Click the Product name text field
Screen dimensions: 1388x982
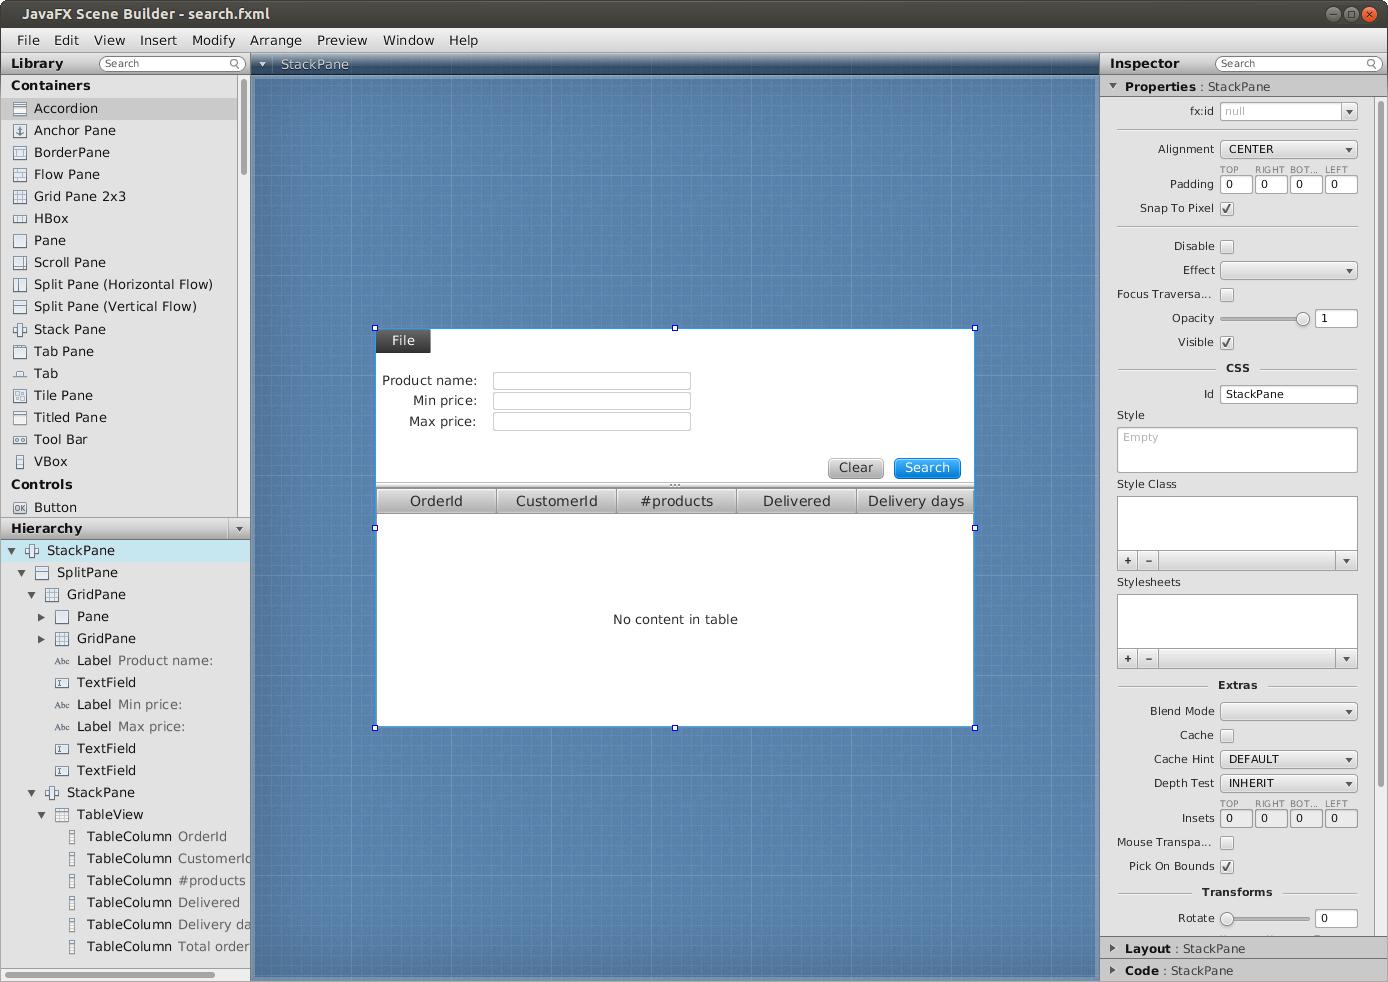pyautogui.click(x=592, y=381)
